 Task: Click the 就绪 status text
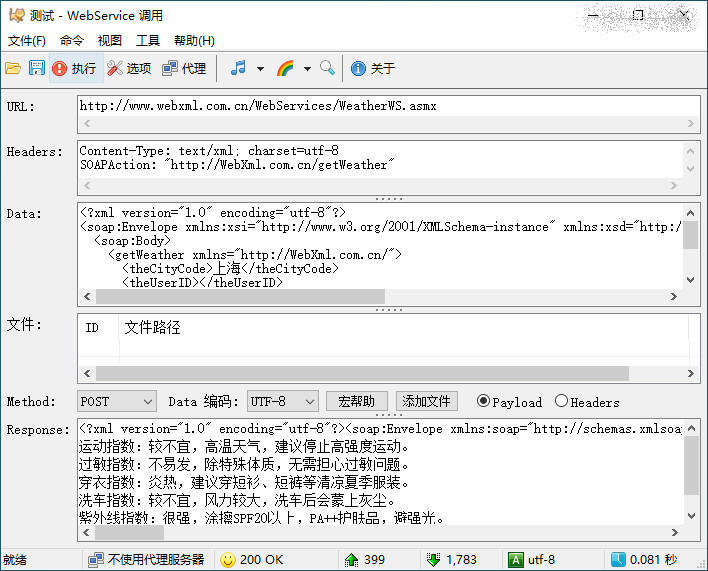pyautogui.click(x=15, y=560)
